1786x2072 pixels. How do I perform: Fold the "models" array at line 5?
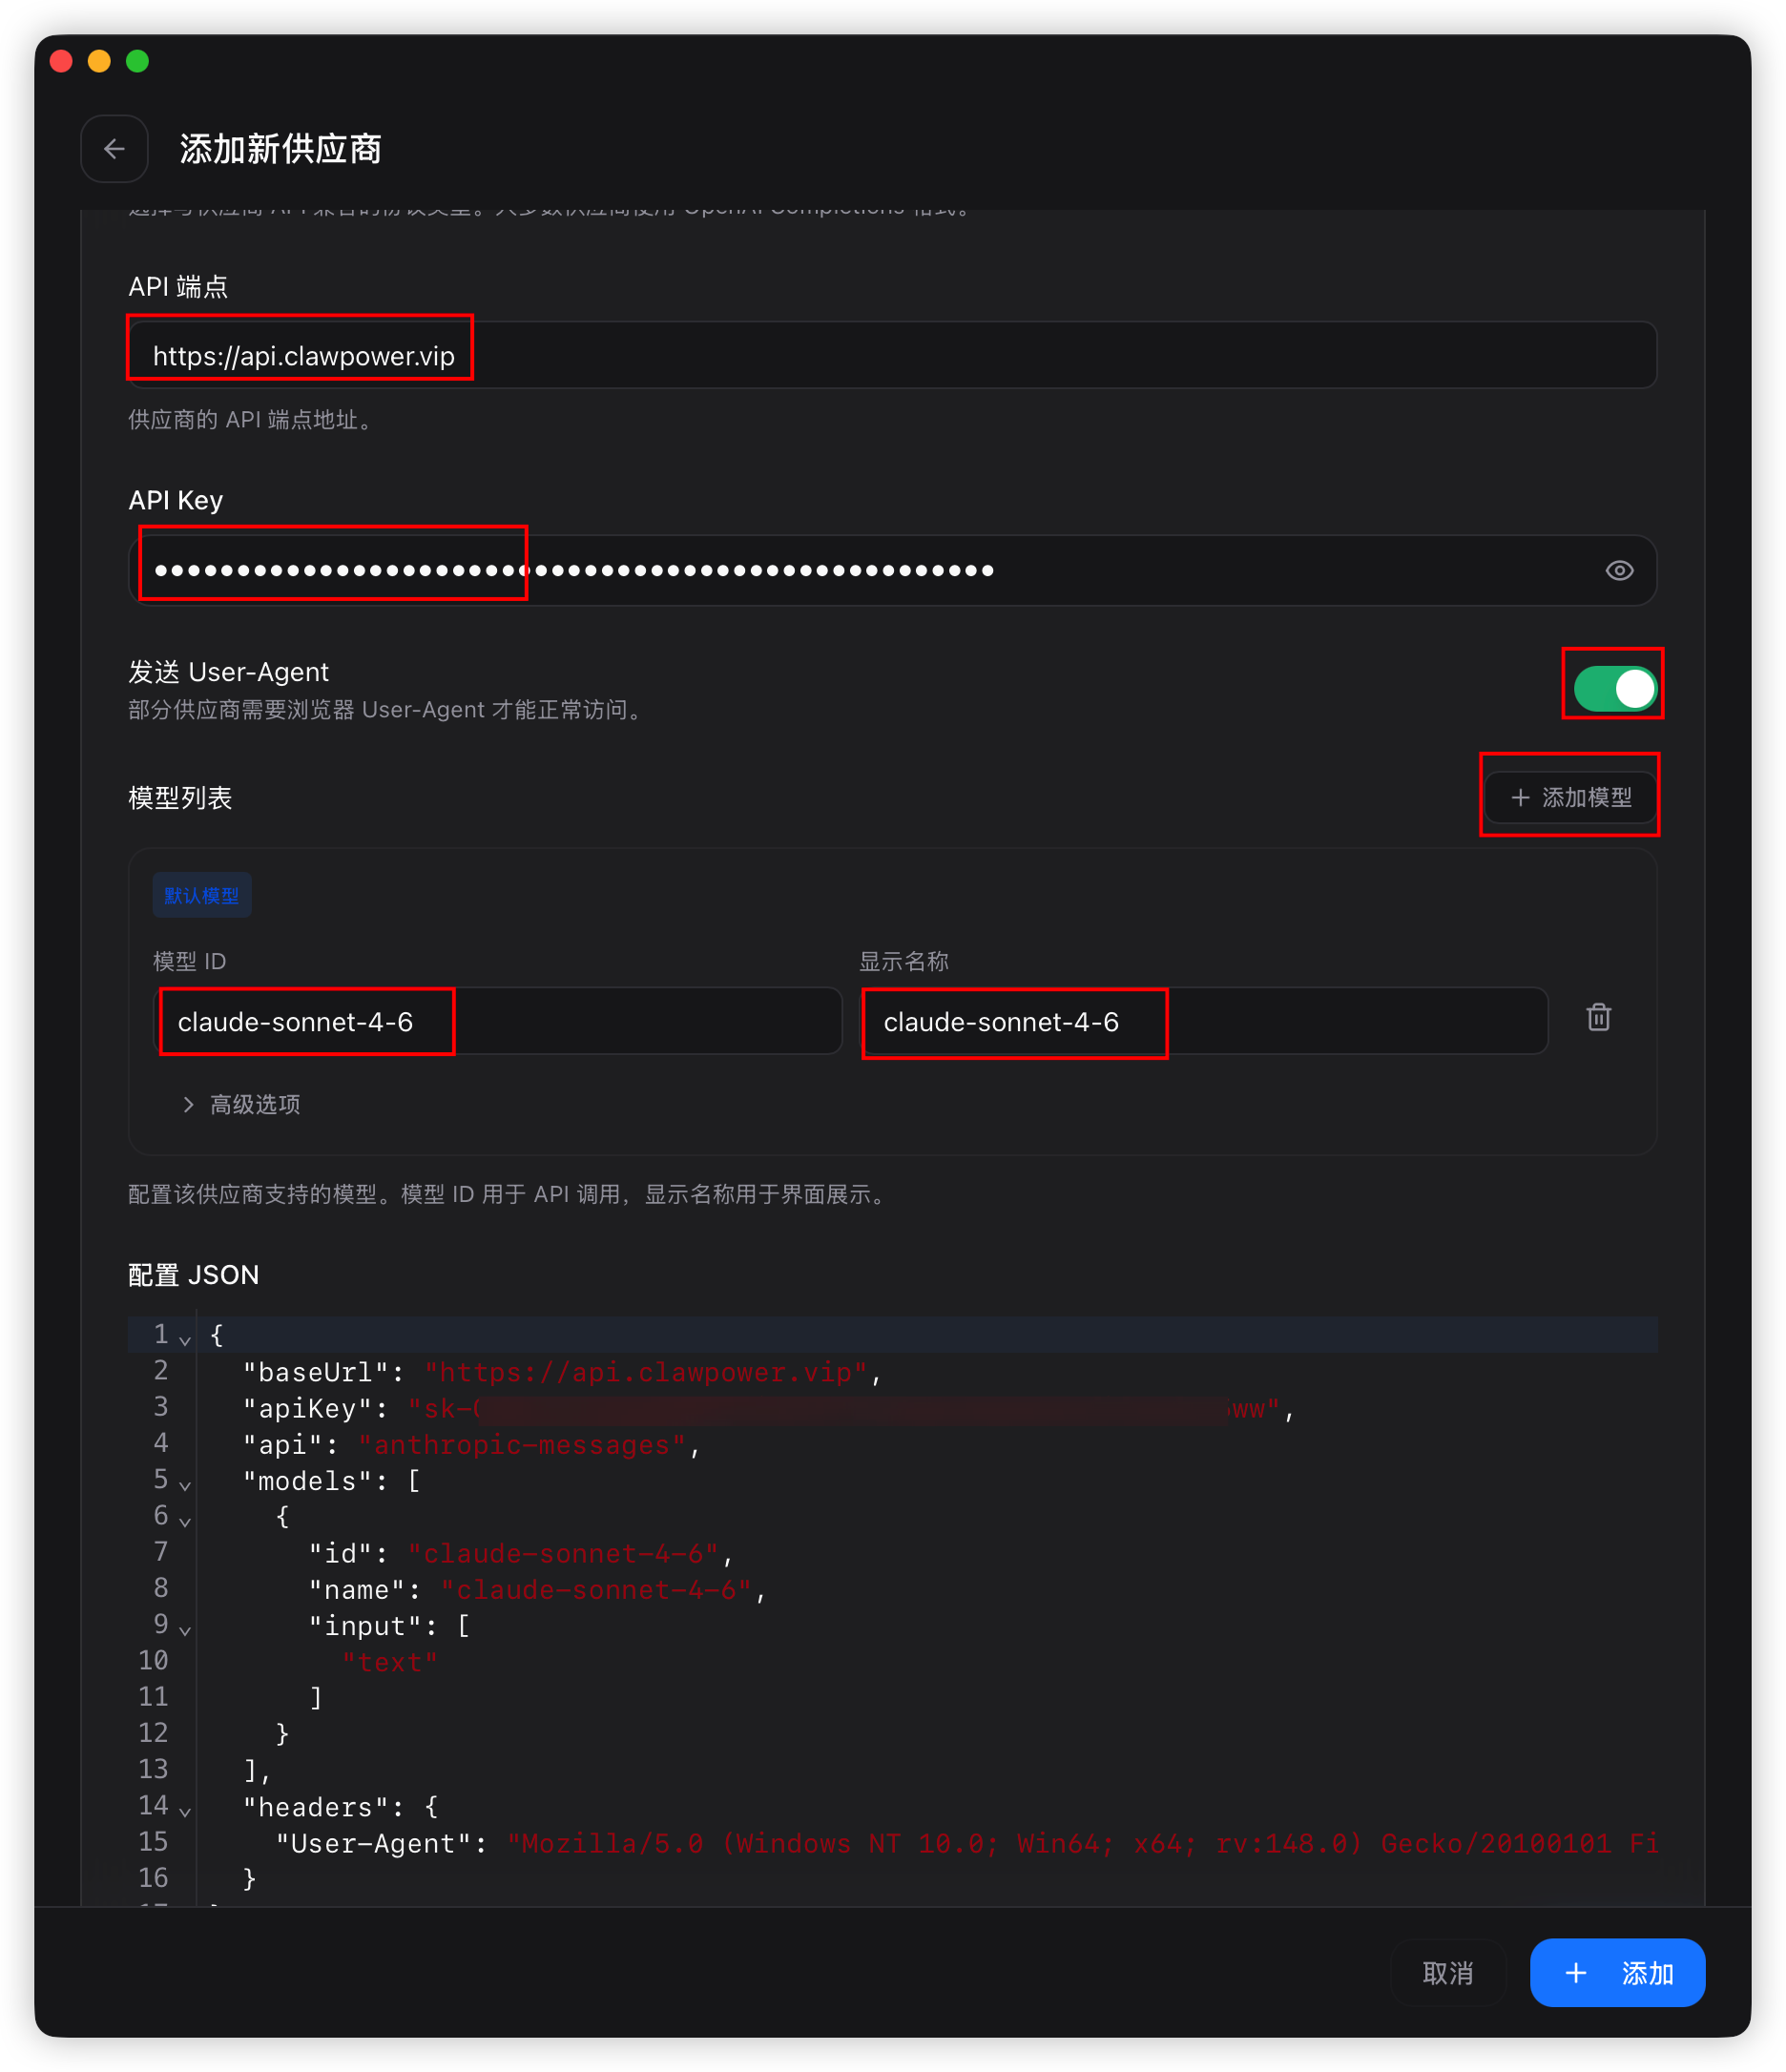185,1484
